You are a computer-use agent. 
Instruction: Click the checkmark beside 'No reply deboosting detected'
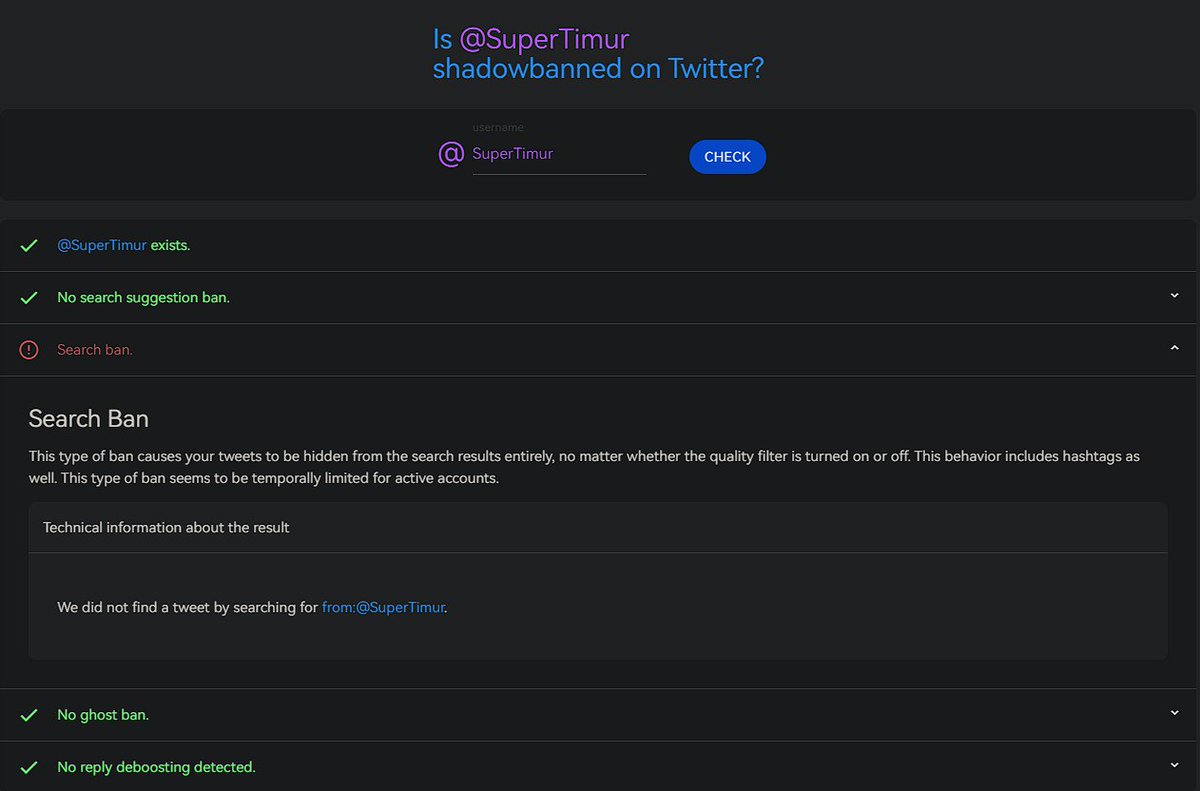pyautogui.click(x=29, y=767)
